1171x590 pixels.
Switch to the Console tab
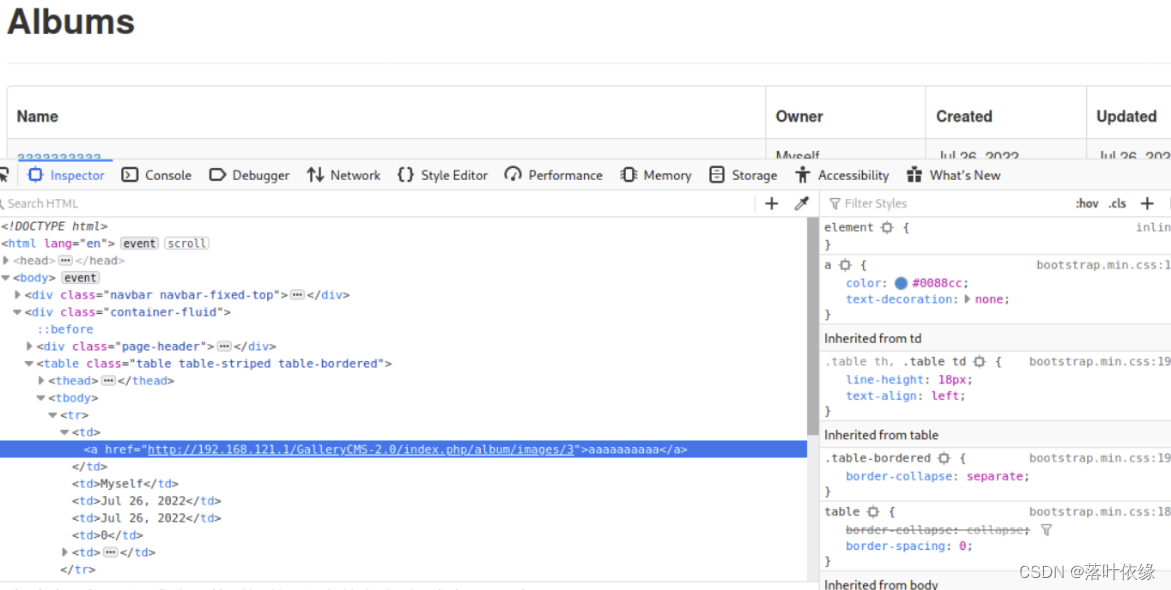coord(157,175)
